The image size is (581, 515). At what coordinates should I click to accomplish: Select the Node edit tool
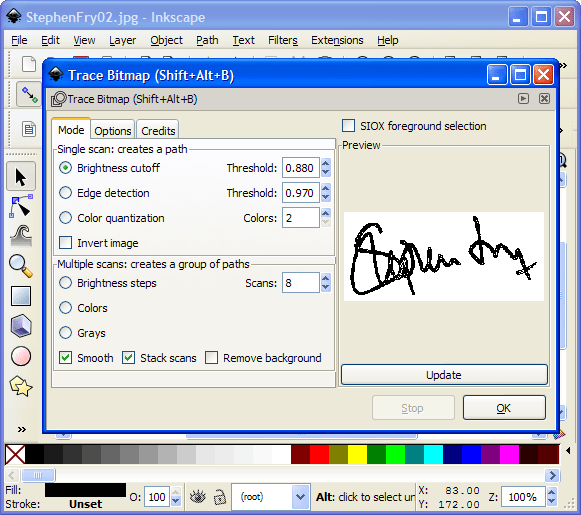tap(21, 206)
